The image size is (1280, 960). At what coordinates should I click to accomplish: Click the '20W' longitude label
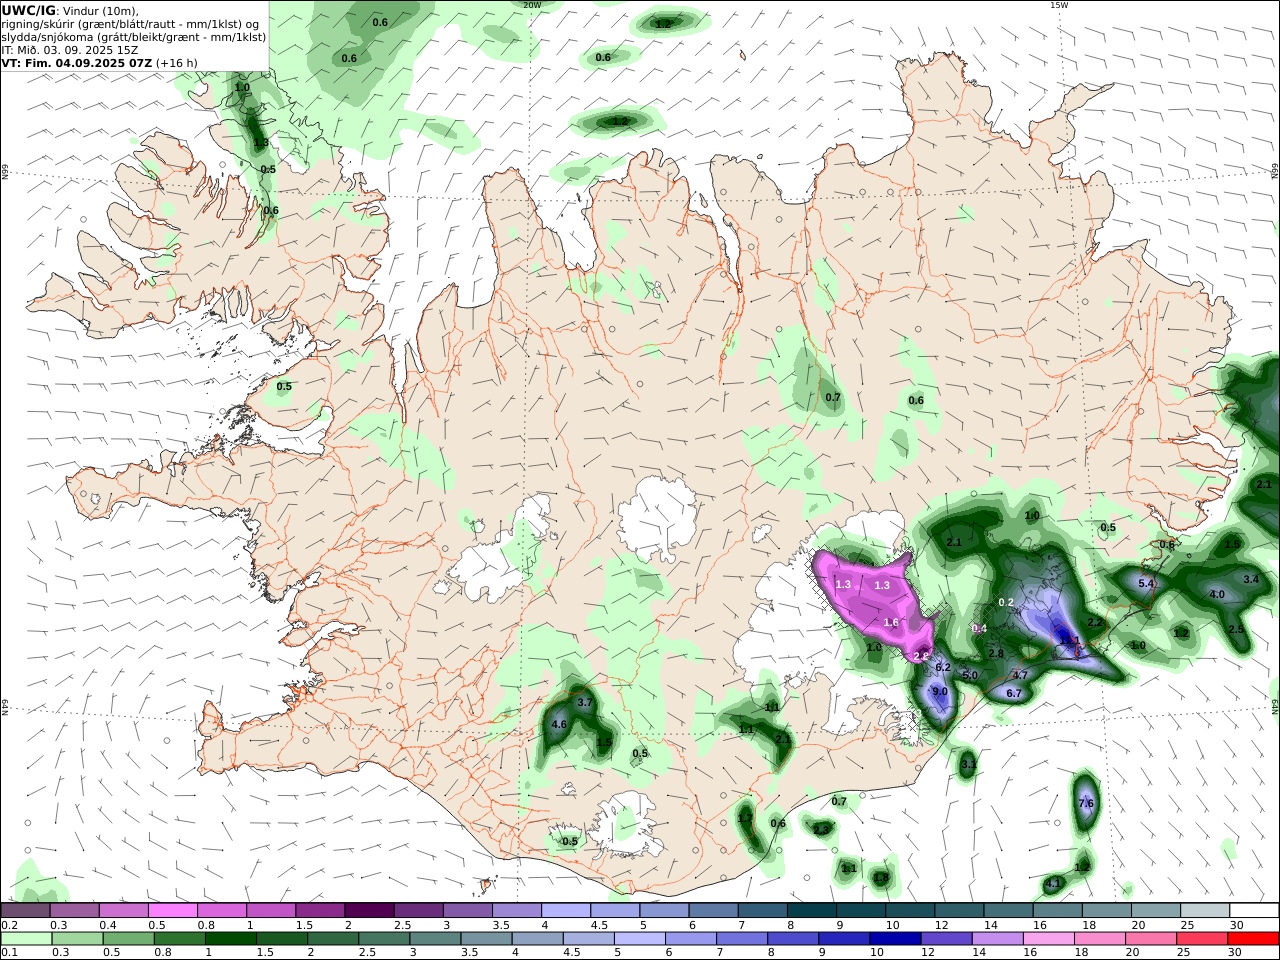point(532,5)
